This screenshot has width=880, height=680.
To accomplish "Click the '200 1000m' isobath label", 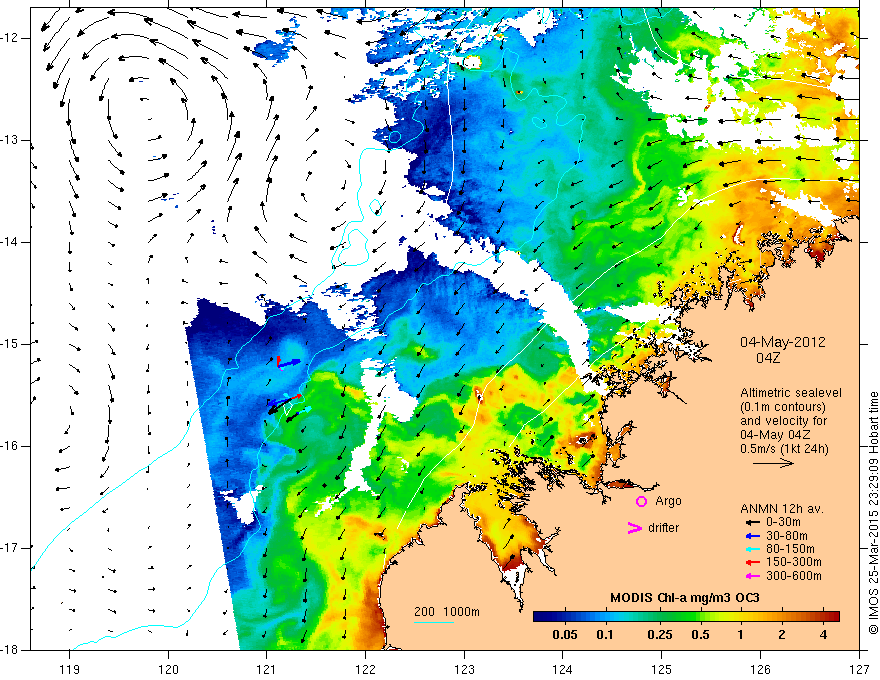I will pos(447,612).
